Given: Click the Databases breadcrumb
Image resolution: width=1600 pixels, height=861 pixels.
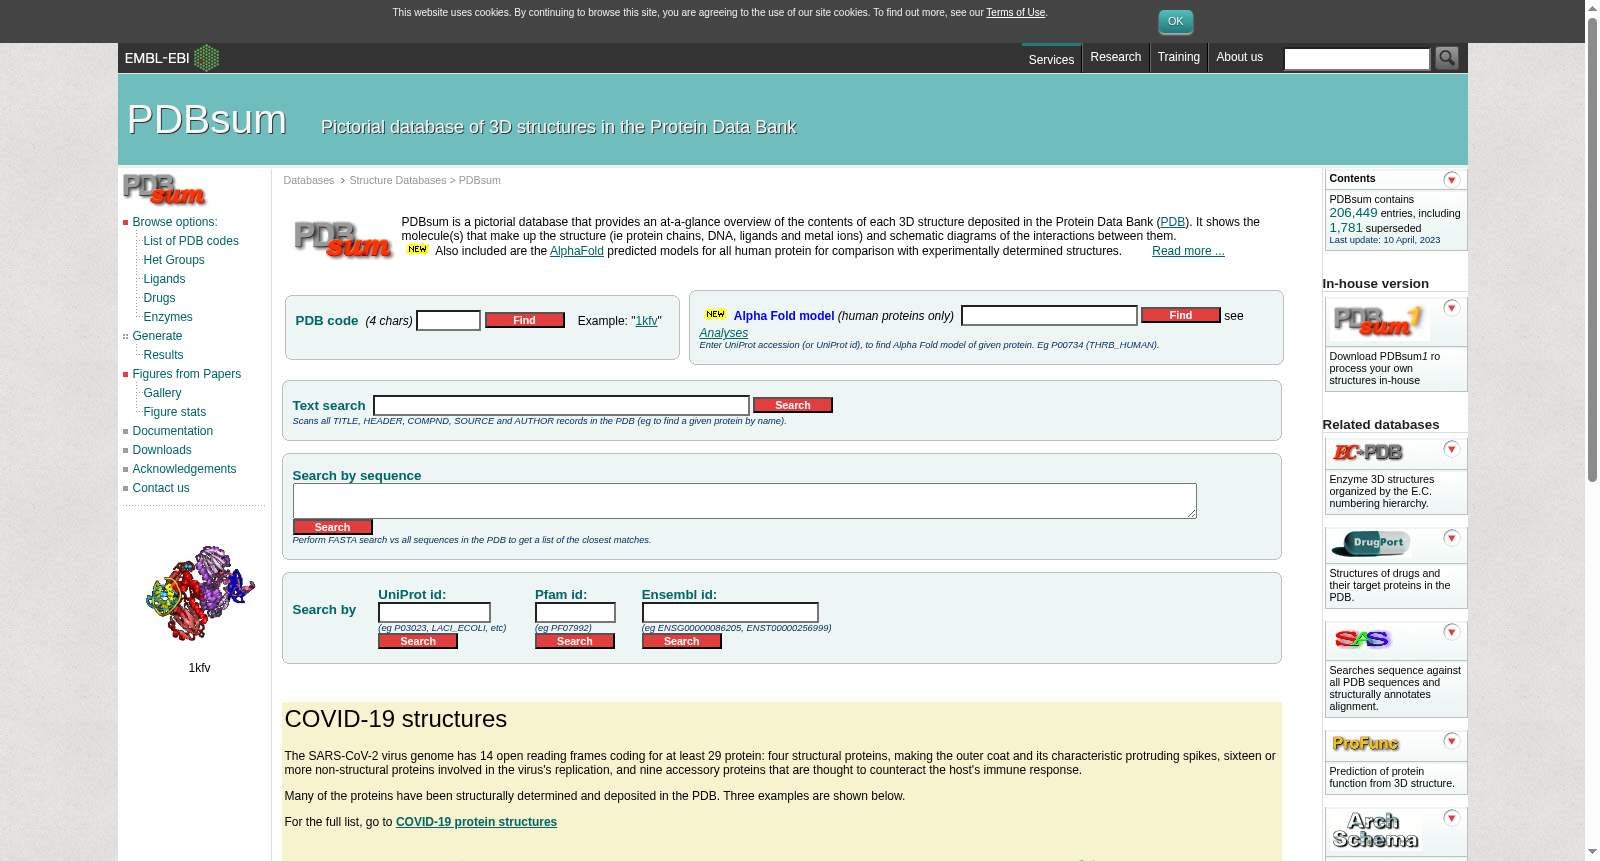Looking at the screenshot, I should [309, 180].
